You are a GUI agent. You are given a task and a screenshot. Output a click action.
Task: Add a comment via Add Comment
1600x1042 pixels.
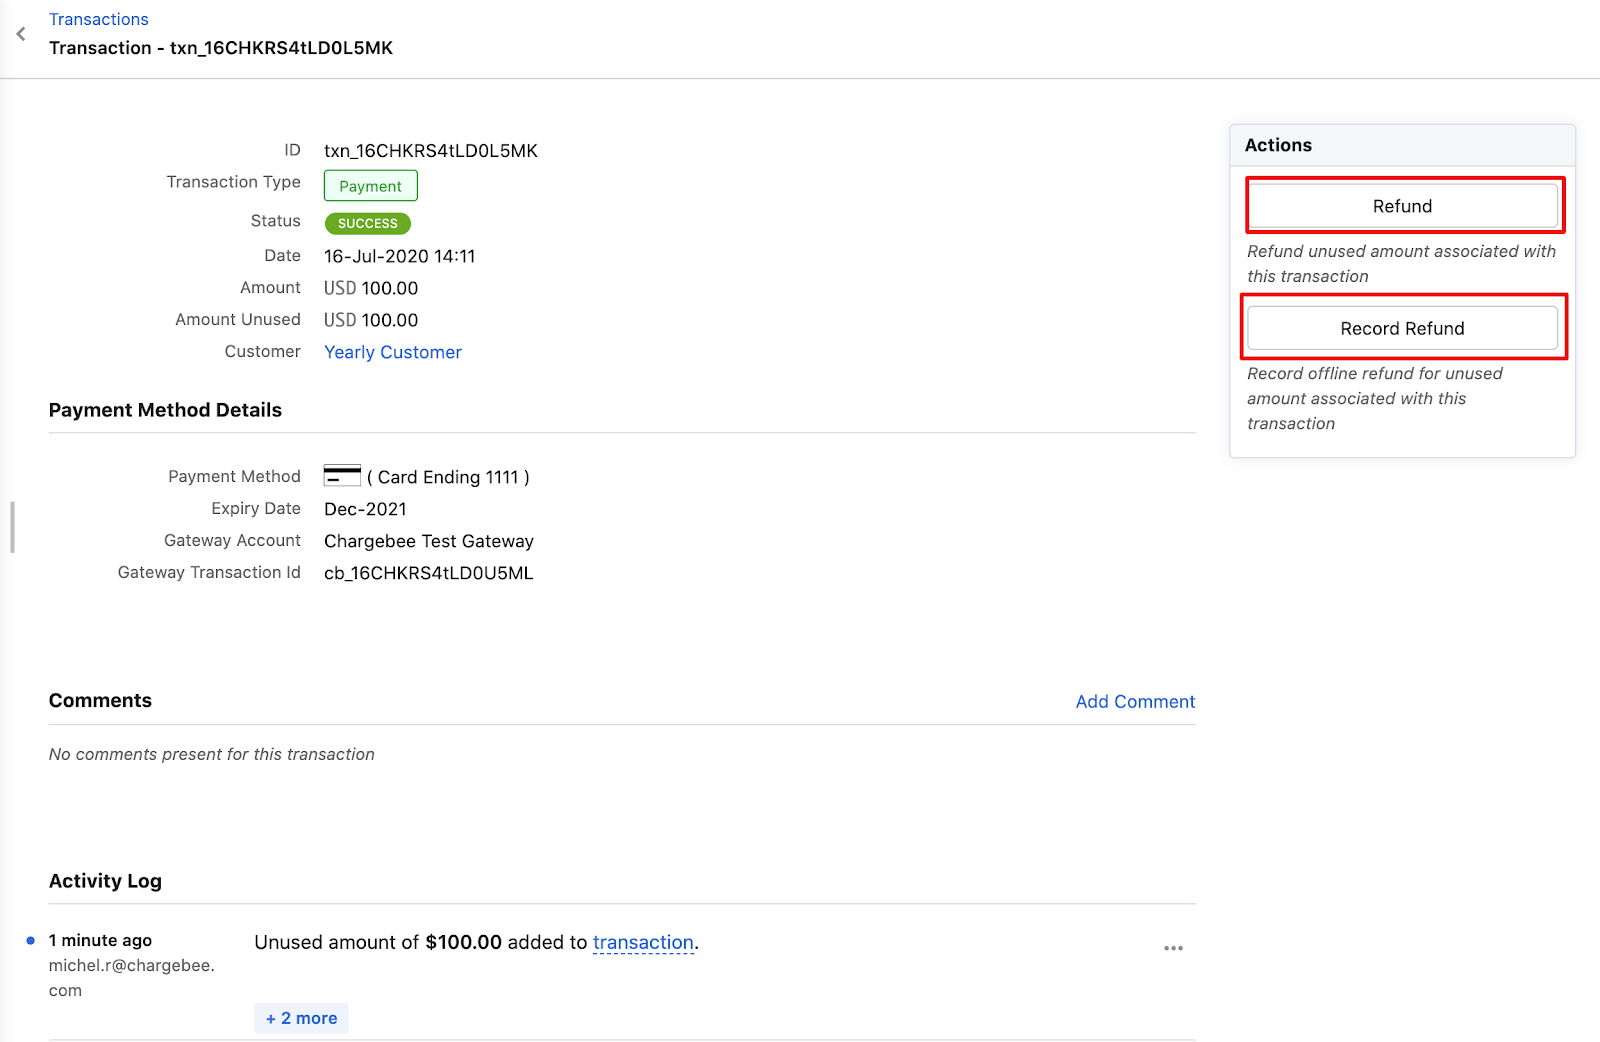click(1134, 701)
